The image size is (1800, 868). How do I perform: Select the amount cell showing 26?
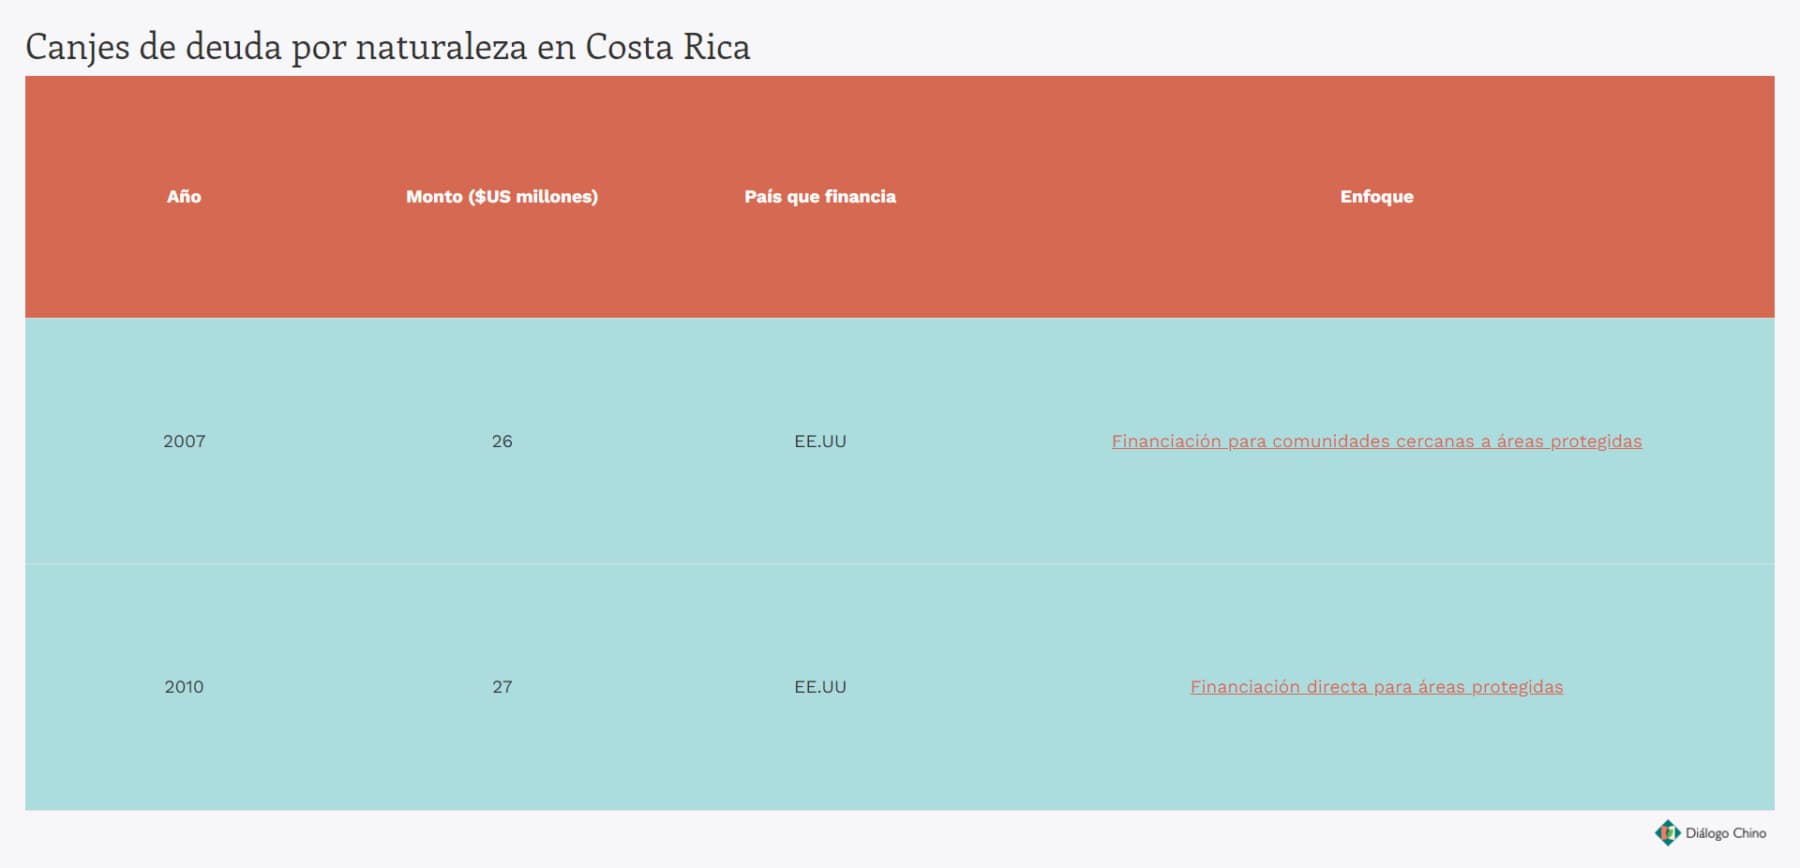(x=502, y=441)
